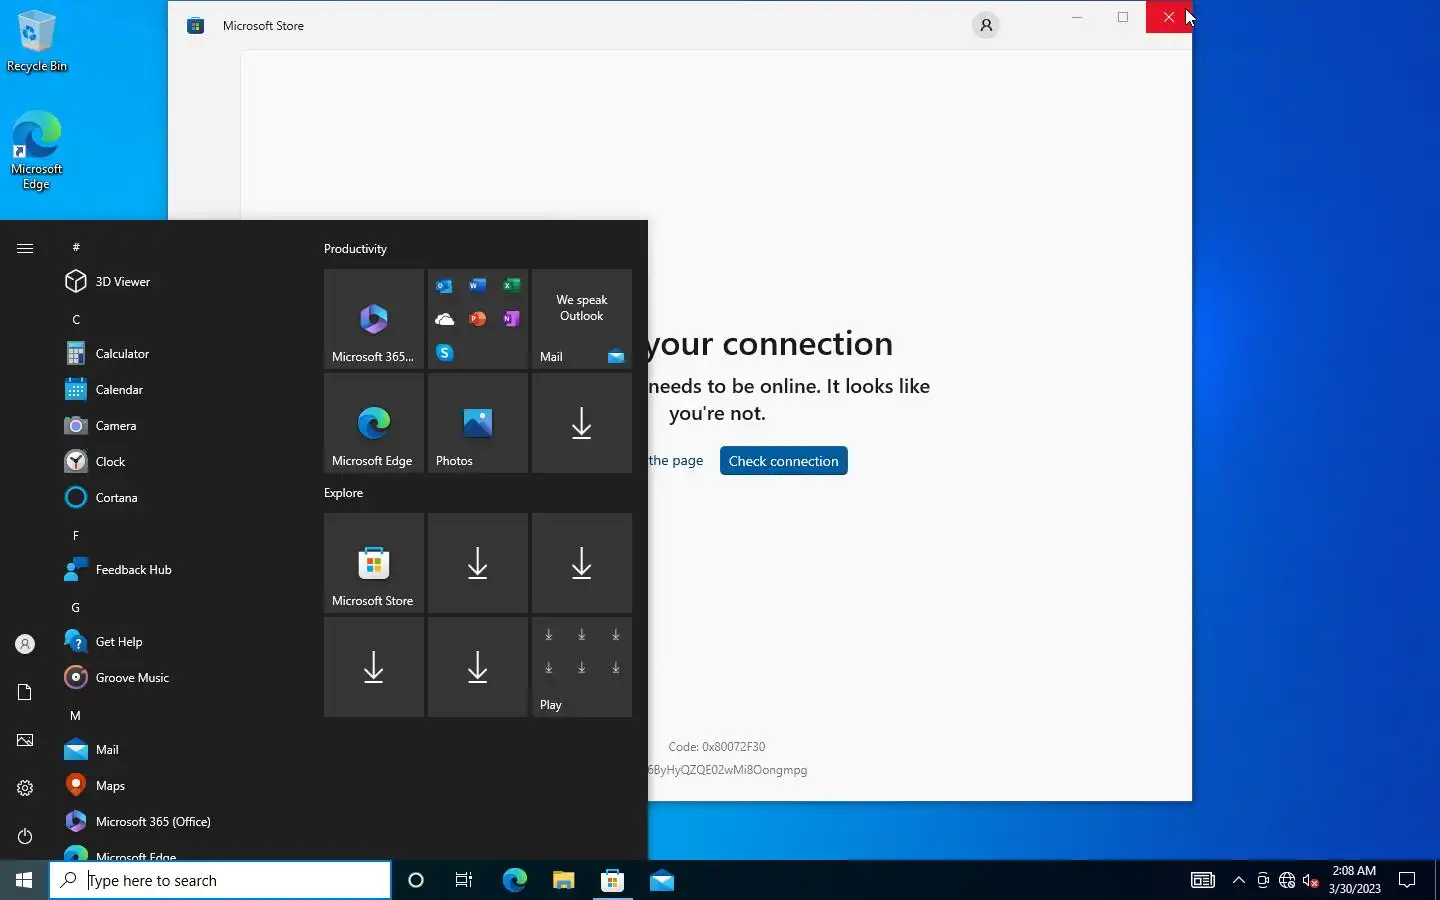Screen dimensions: 1440x900
Task: Click the network globe tray icon
Action: pos(1287,880)
